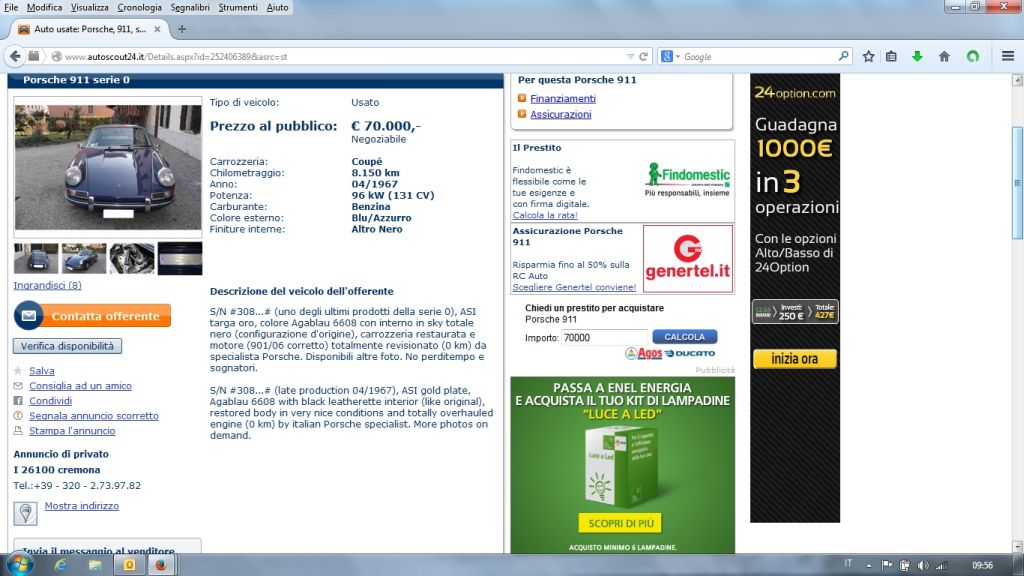Select the dark fourth thumbnail
Screen dimensions: 1024x576
[180, 259]
